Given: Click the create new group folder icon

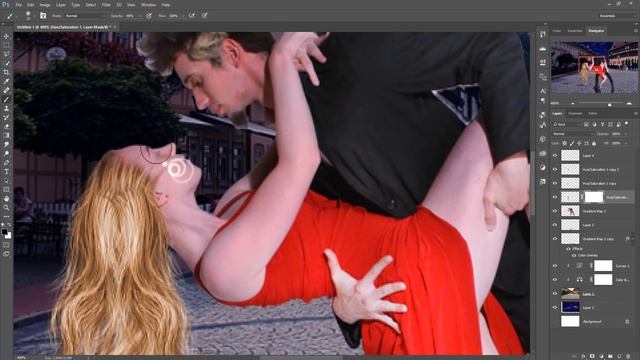Looking at the screenshot, I should click(610, 356).
